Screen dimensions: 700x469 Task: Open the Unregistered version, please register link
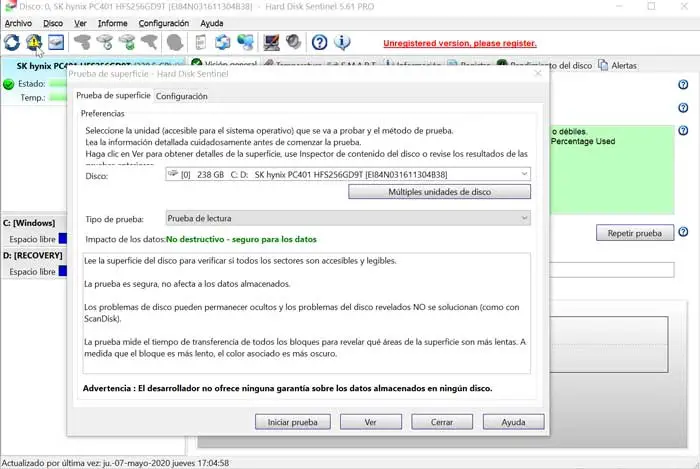coord(460,43)
